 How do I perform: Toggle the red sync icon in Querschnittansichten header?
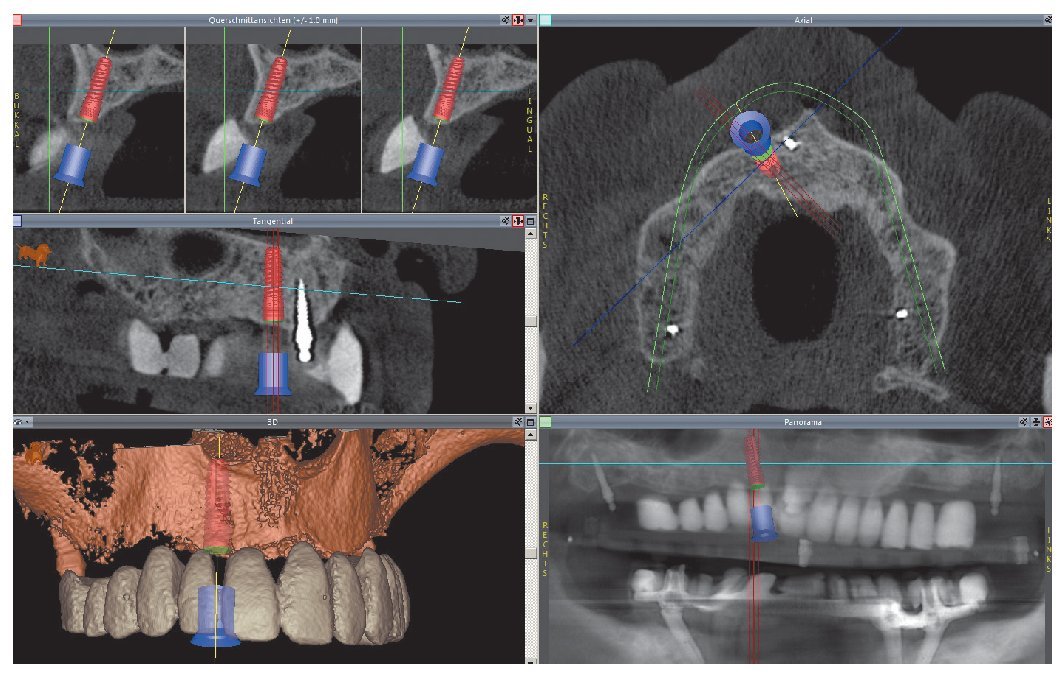point(518,20)
